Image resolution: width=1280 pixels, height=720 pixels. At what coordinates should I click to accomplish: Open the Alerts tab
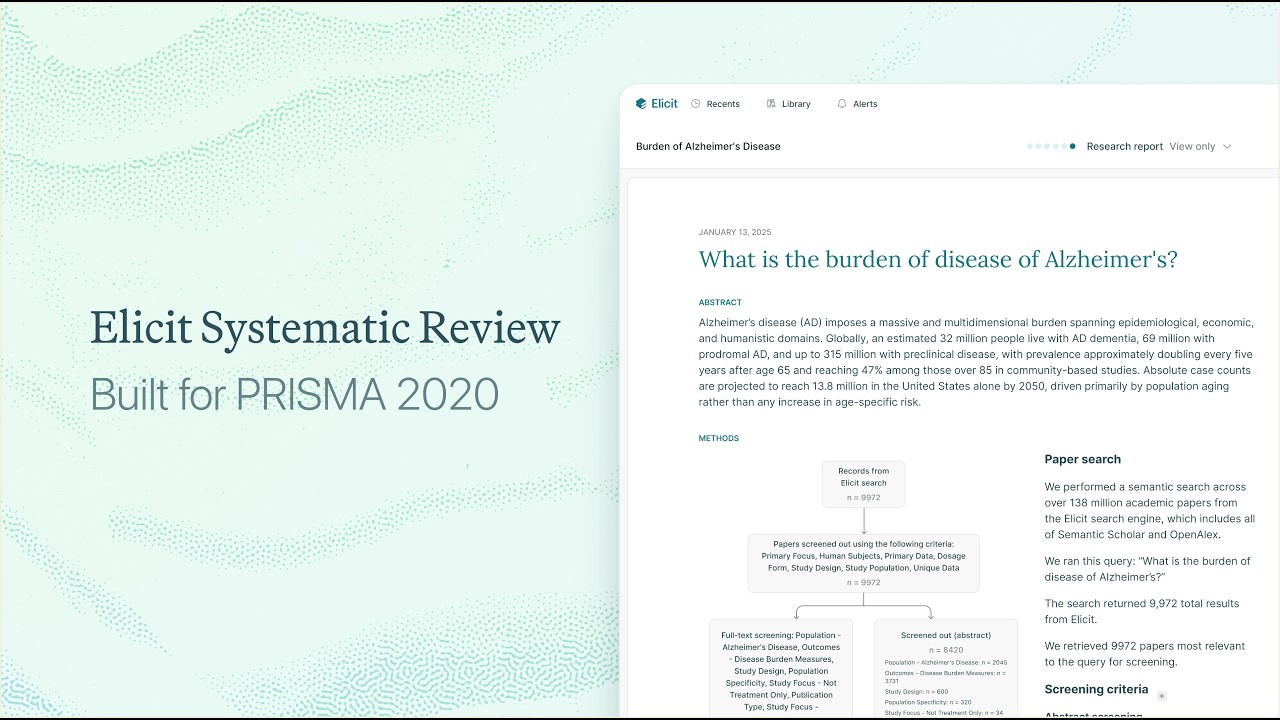(857, 104)
